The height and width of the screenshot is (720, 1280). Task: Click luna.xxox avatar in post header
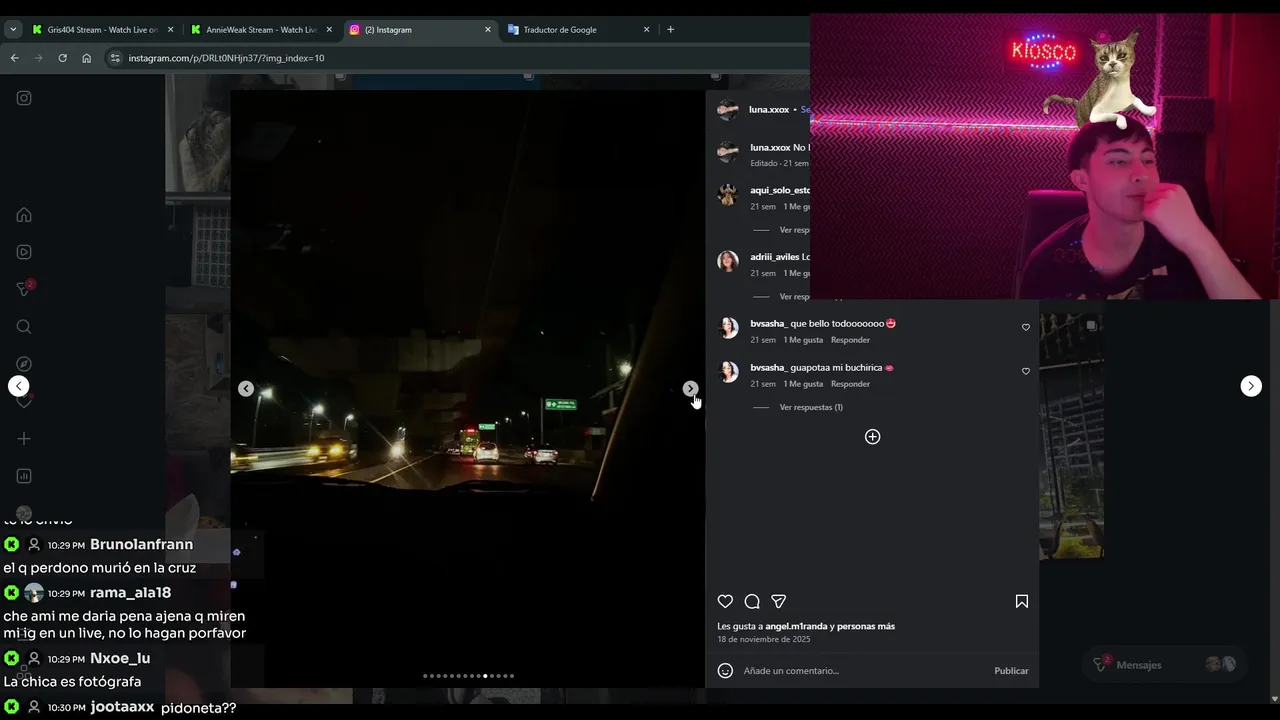(728, 110)
